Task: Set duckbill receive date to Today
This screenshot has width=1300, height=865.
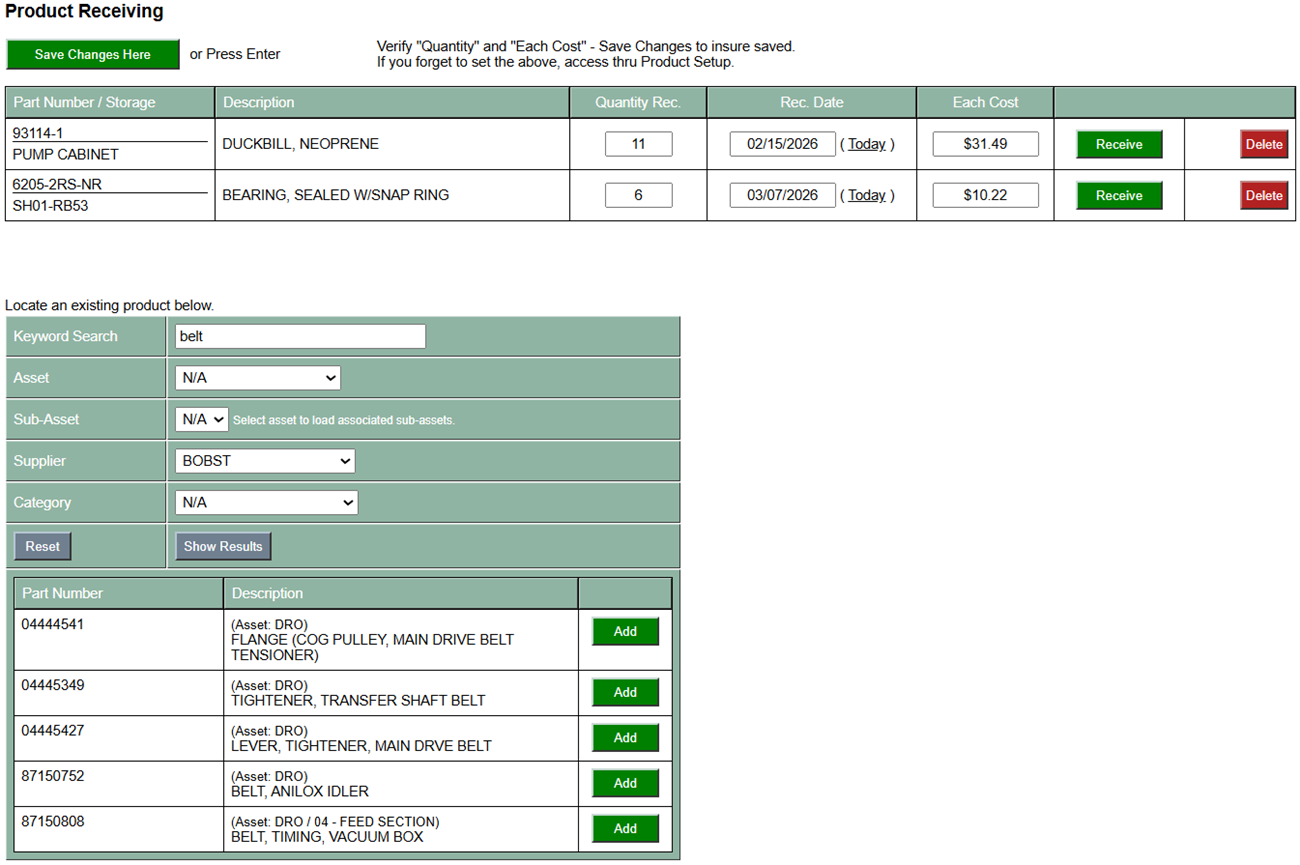Action: pos(866,144)
